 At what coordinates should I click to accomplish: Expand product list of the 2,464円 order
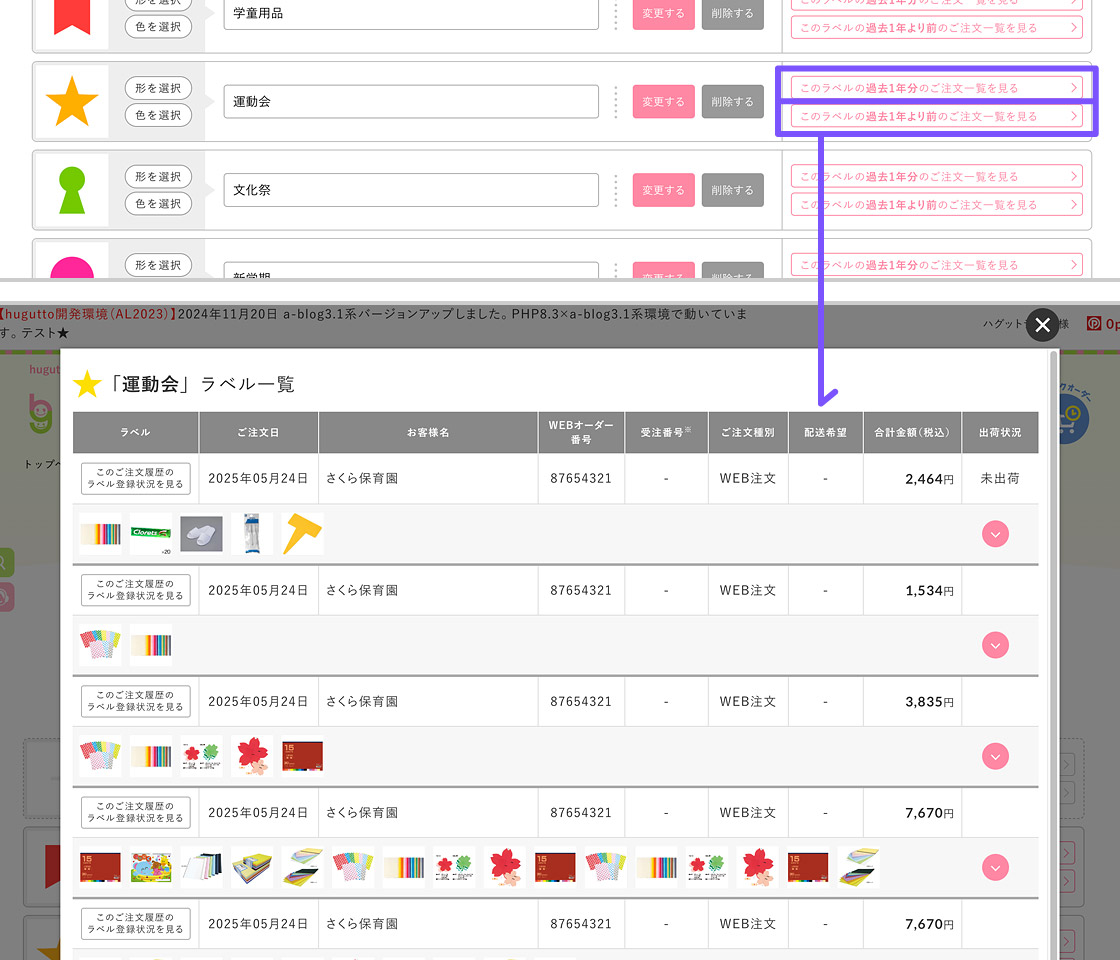pos(995,534)
